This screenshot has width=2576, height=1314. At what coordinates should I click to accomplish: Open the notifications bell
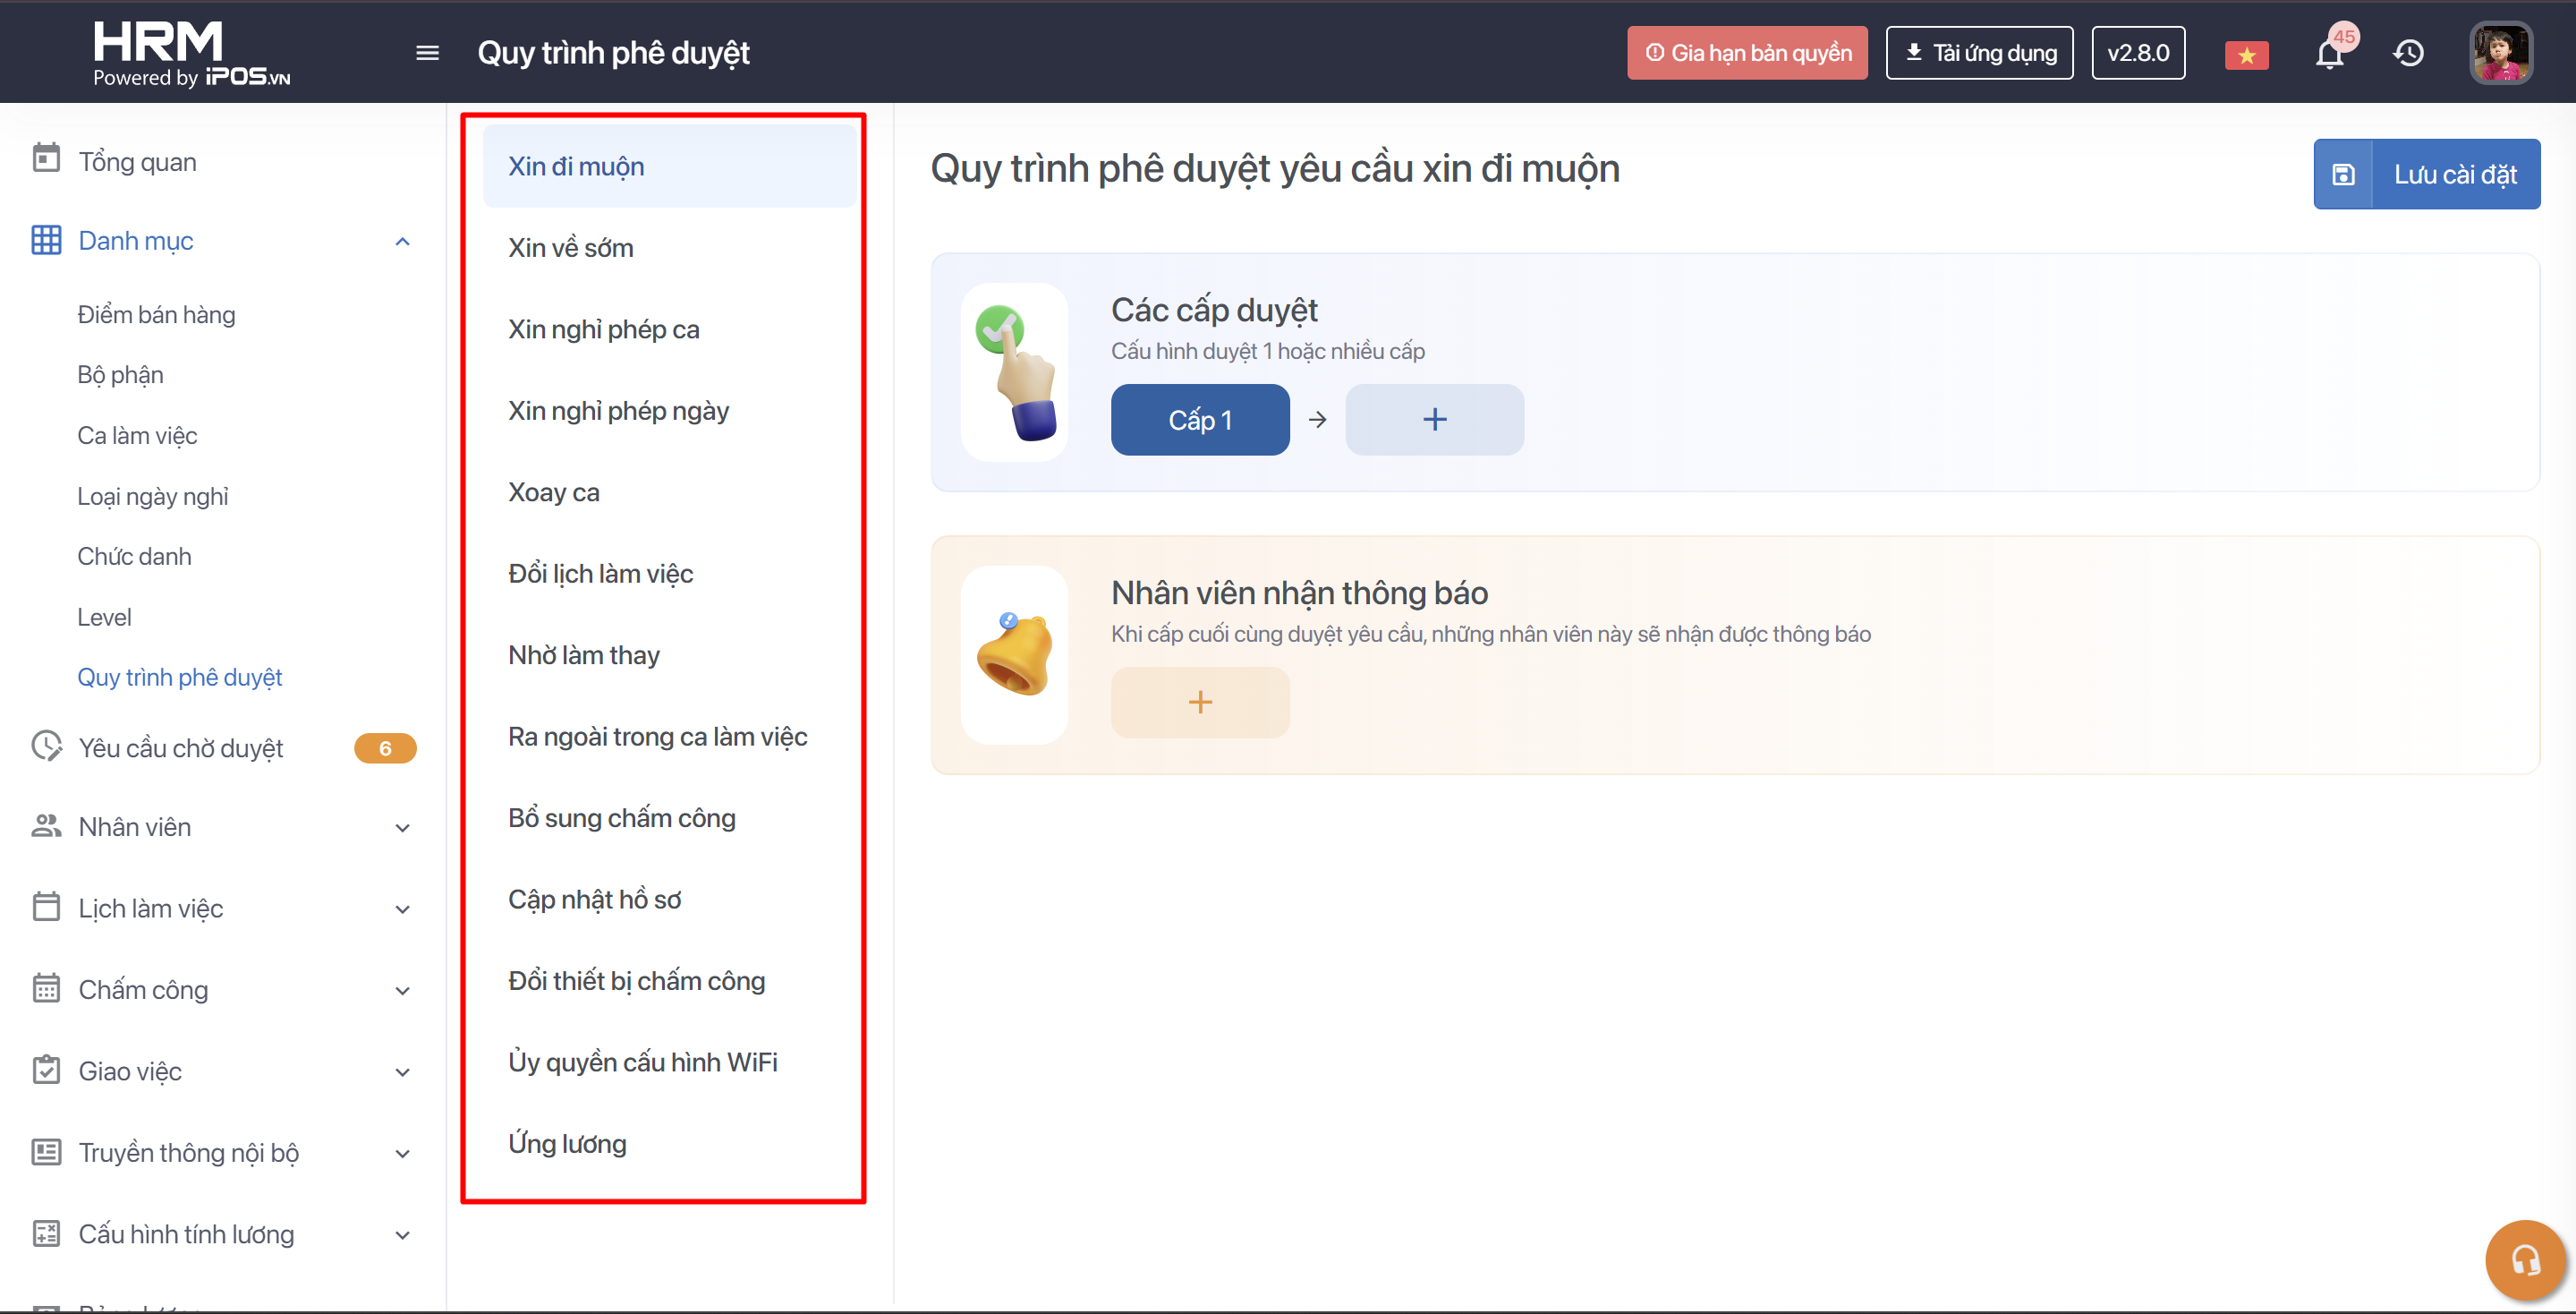pos(2329,53)
